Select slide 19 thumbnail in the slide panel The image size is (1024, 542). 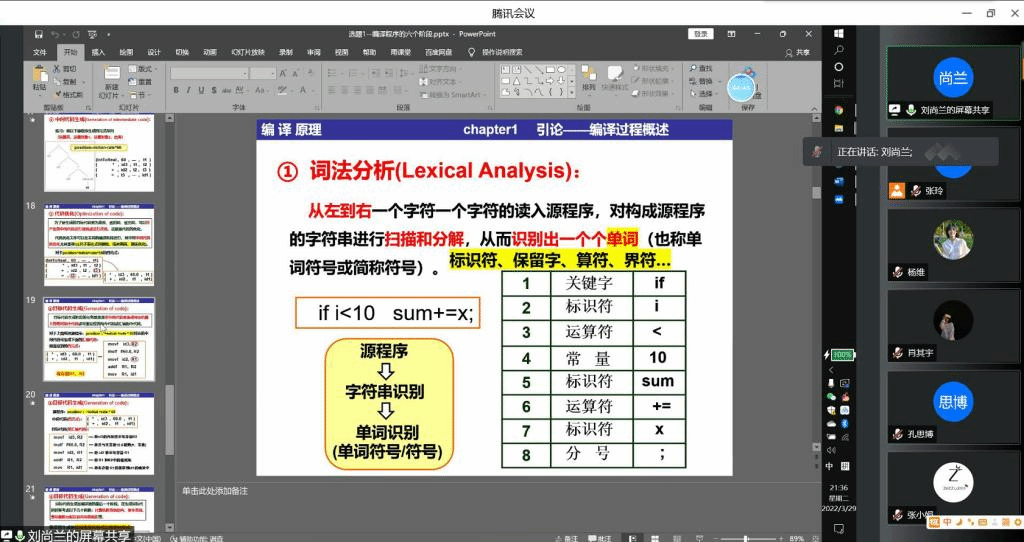99,339
